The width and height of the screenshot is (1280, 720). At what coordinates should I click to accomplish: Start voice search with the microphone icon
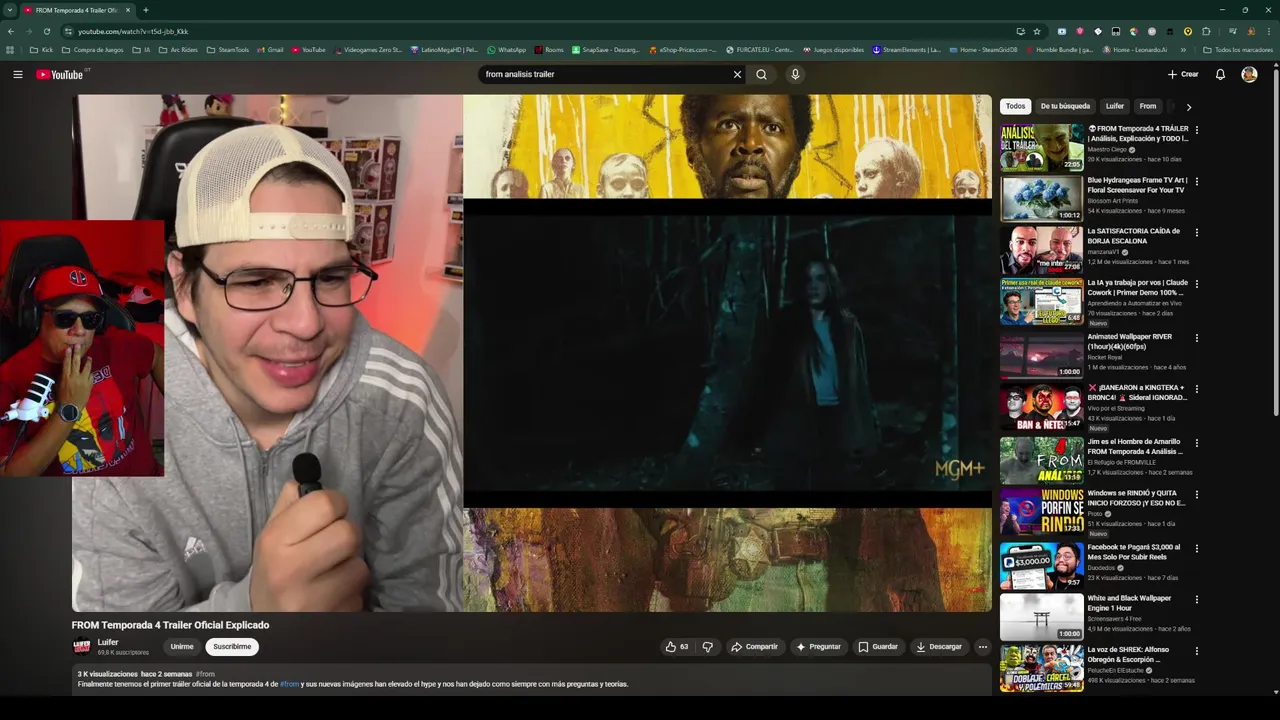795,74
